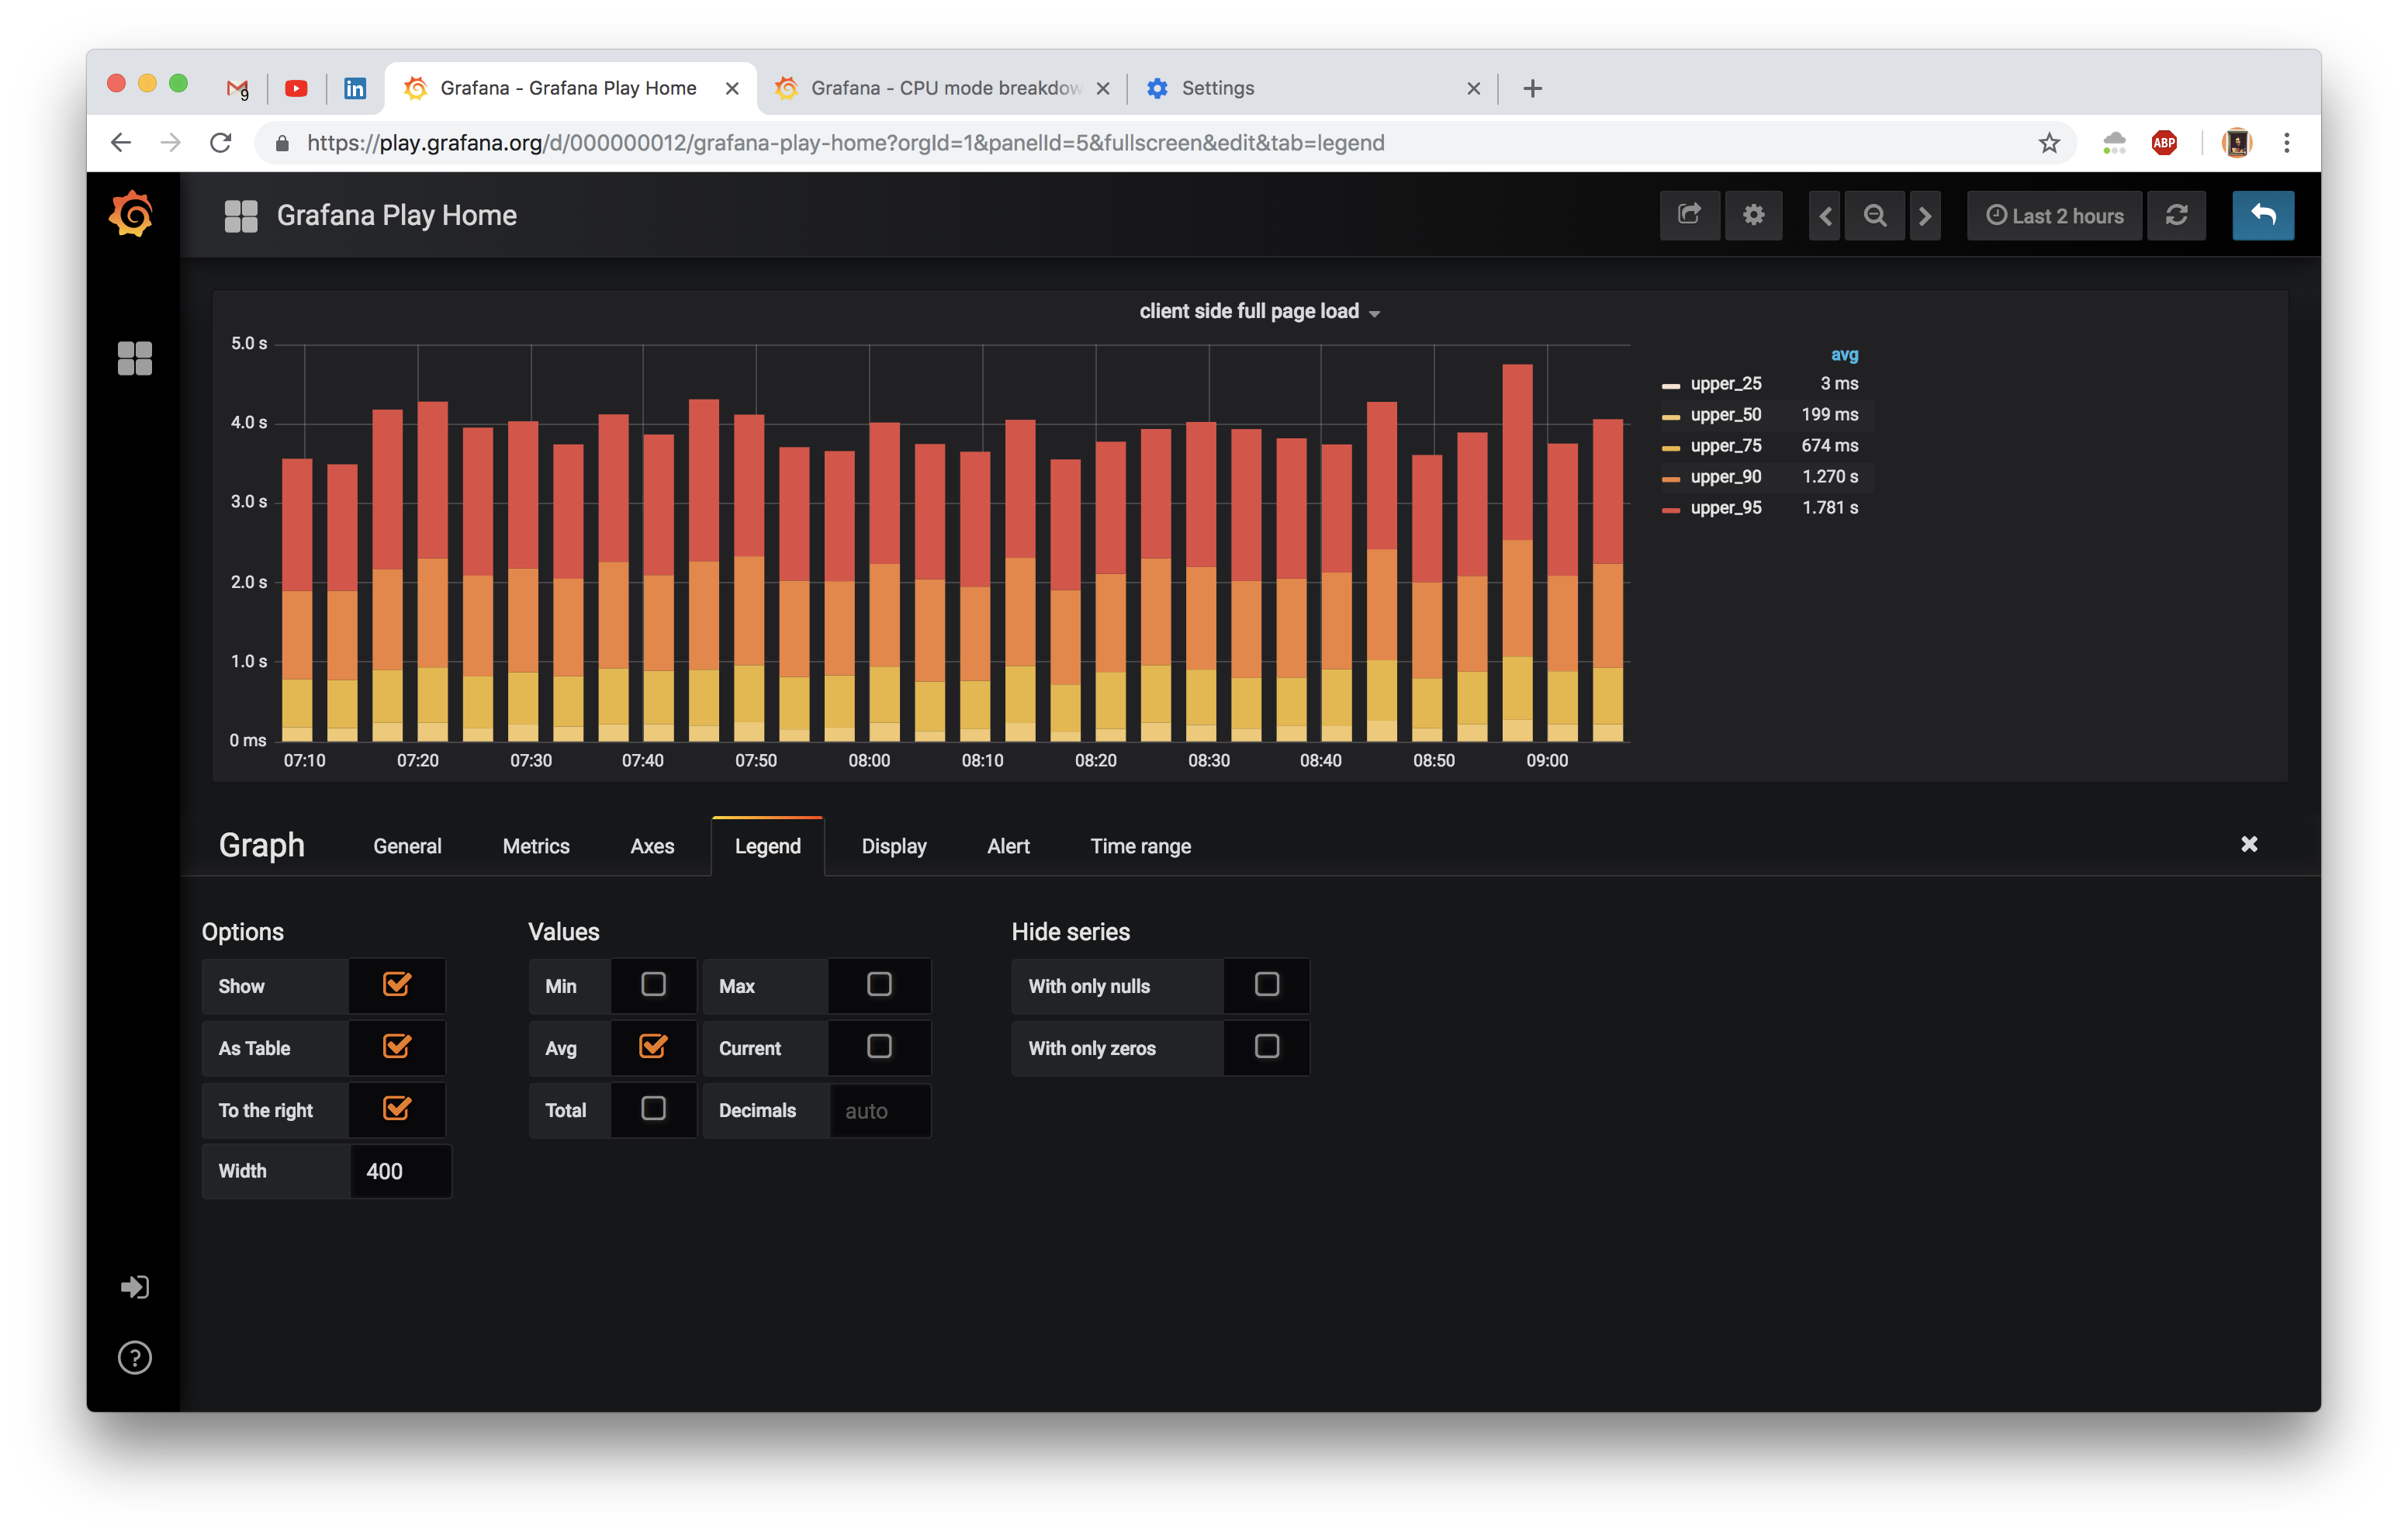The width and height of the screenshot is (2408, 1536).
Task: Check the With only nulls option
Action: click(1266, 985)
